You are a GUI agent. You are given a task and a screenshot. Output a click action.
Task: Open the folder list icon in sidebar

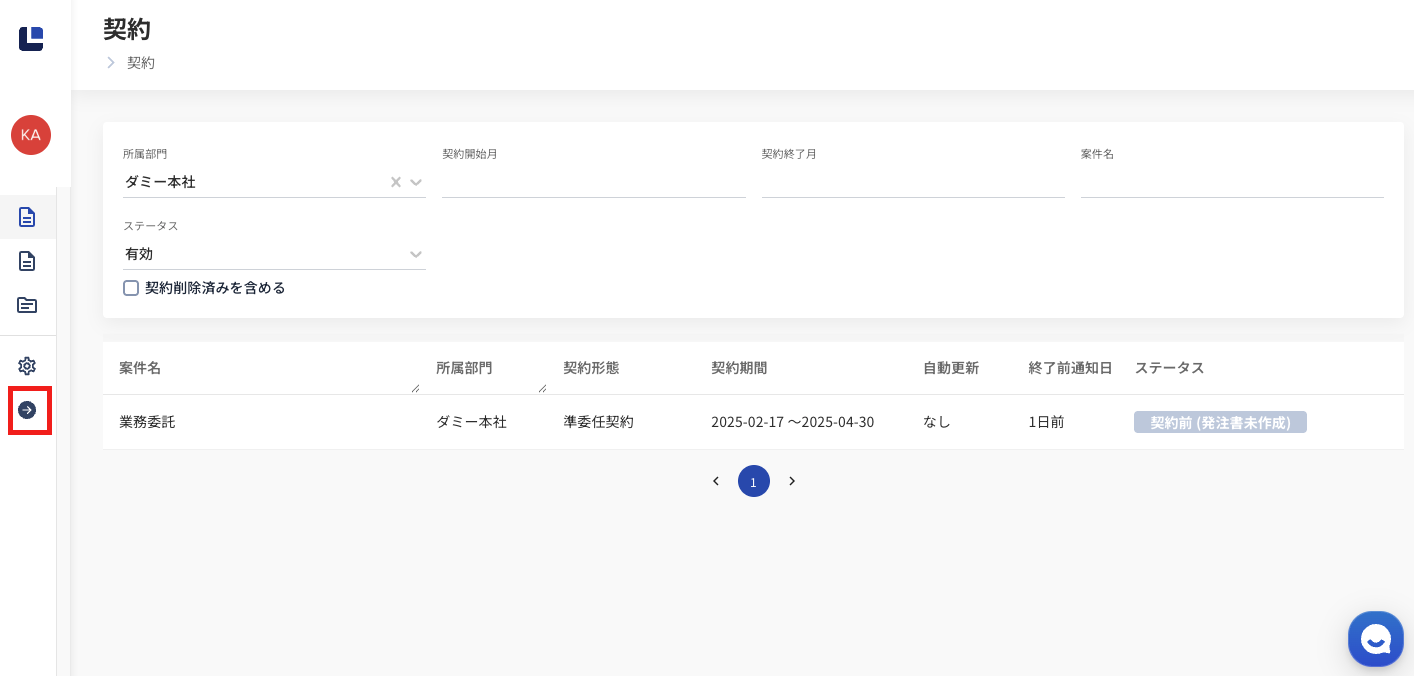pos(27,305)
